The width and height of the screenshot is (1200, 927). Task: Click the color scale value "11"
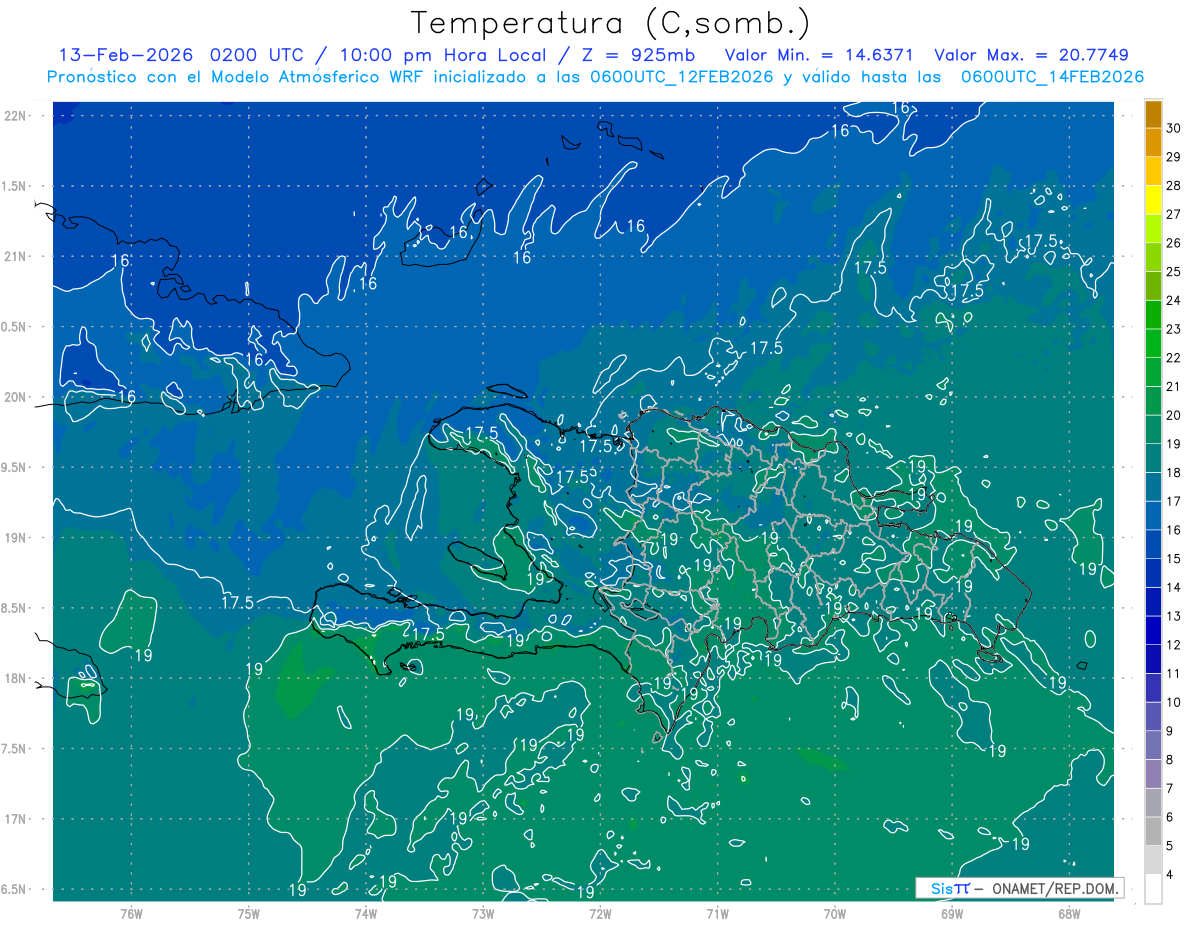1174,673
